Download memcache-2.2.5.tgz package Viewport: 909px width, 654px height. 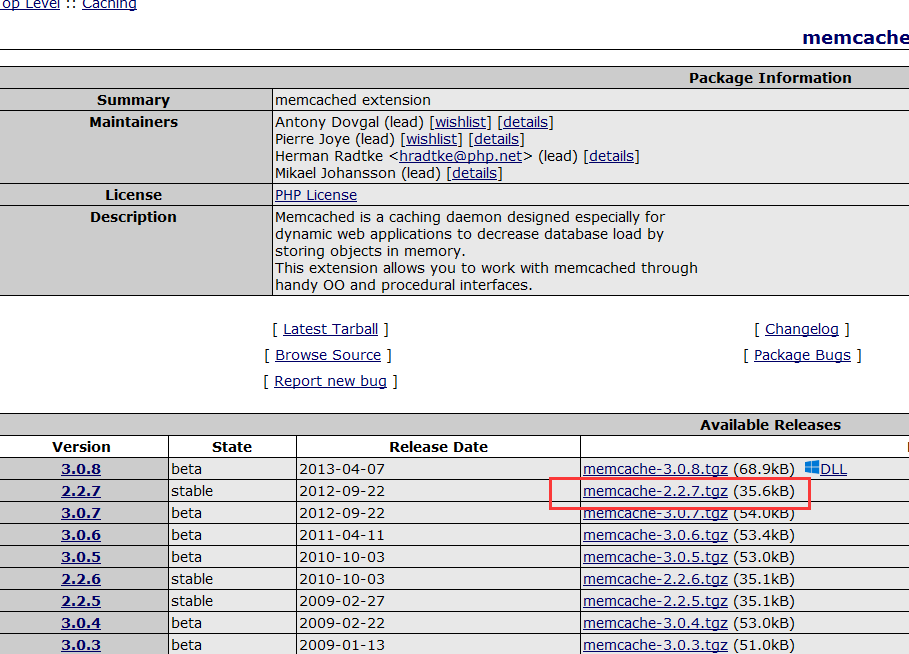(x=655, y=601)
